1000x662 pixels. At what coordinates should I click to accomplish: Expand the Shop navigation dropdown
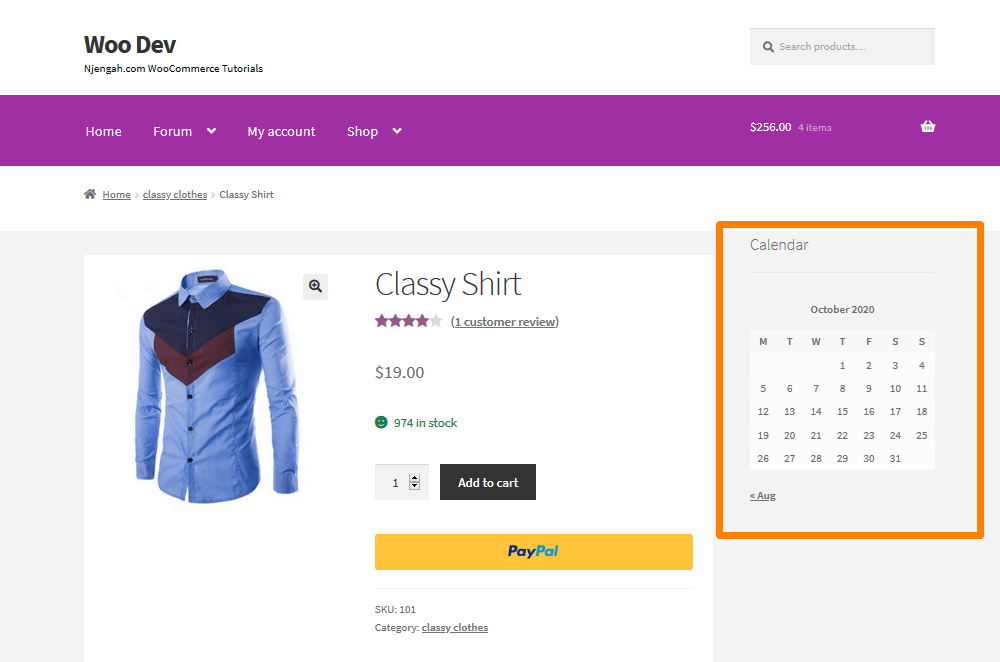396,130
